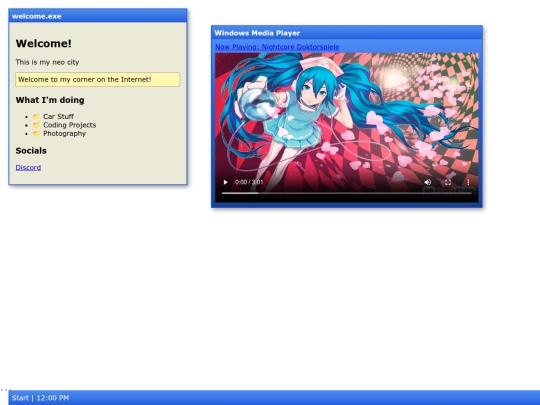Image resolution: width=540 pixels, height=405 pixels.
Task: Open the video's three-dot options menu
Action: point(468,182)
